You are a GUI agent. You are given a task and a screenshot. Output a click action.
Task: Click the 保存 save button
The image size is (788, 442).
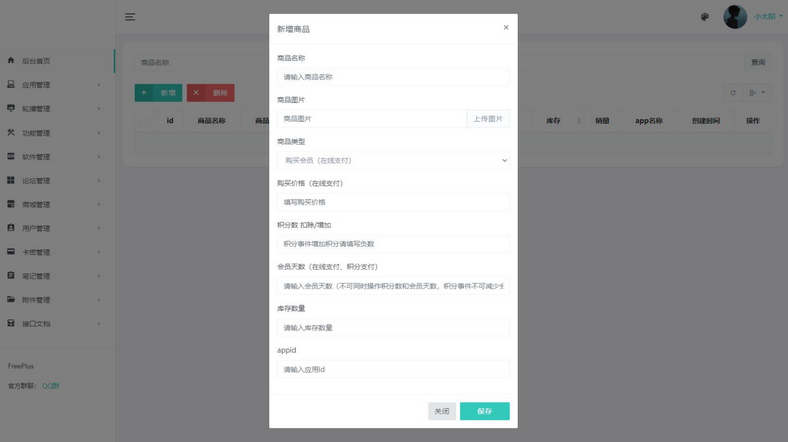point(484,411)
